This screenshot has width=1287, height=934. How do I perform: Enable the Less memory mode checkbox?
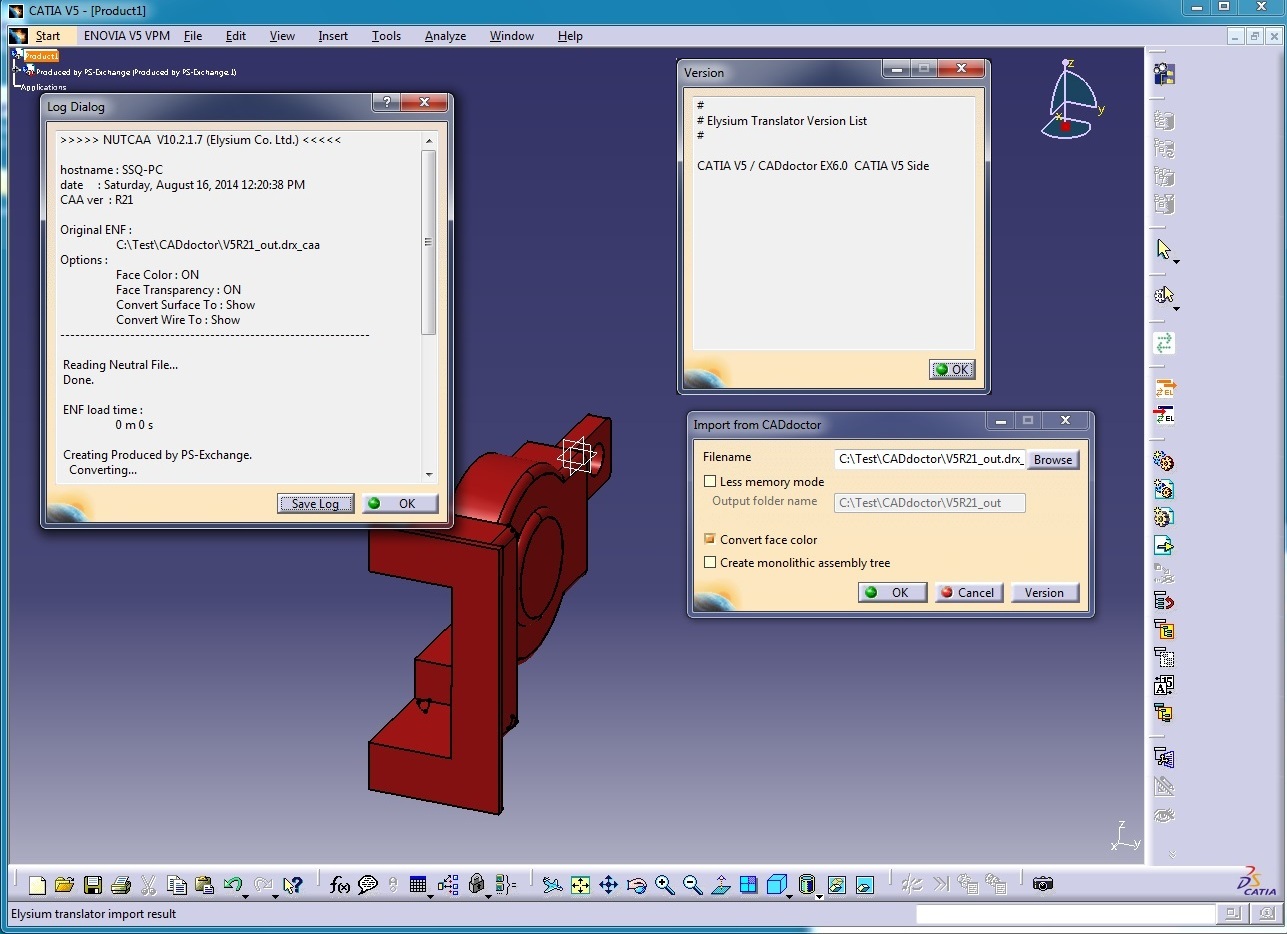pos(710,482)
